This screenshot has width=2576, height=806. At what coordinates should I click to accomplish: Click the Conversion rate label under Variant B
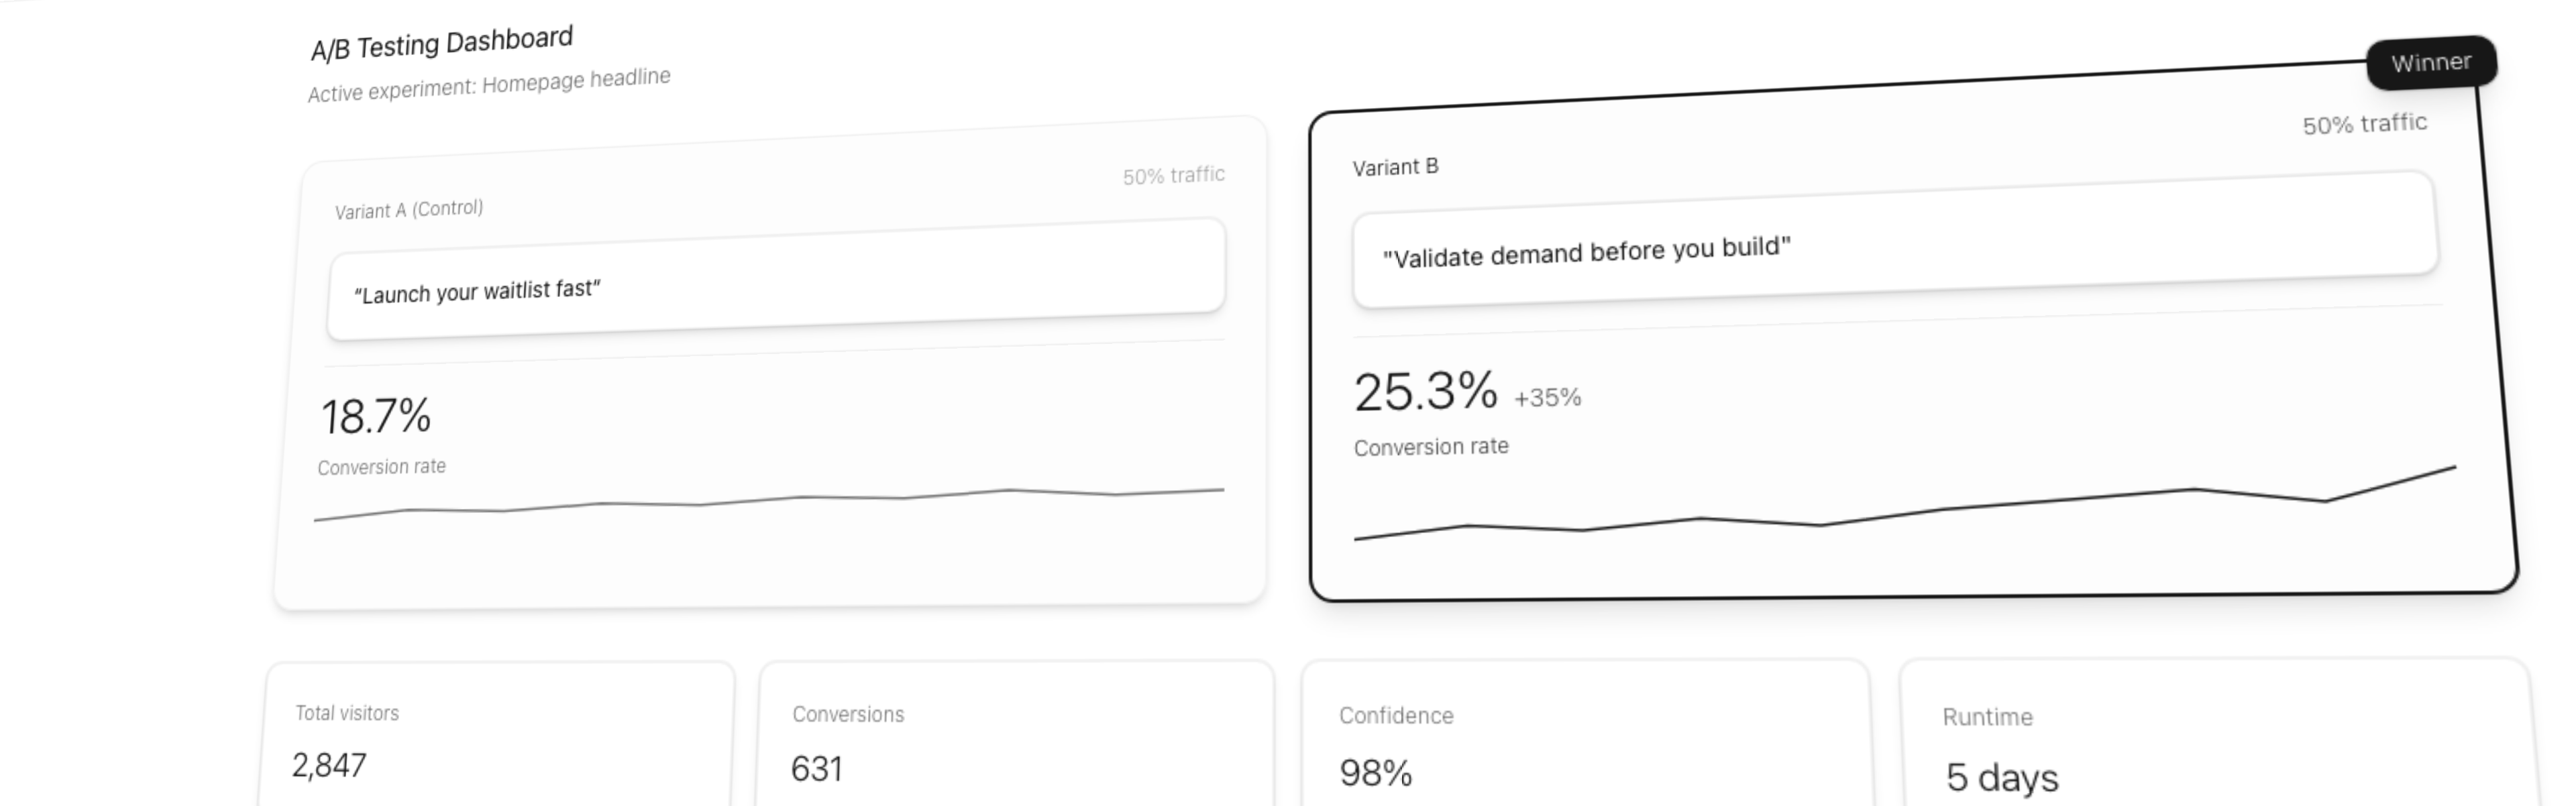point(1431,447)
